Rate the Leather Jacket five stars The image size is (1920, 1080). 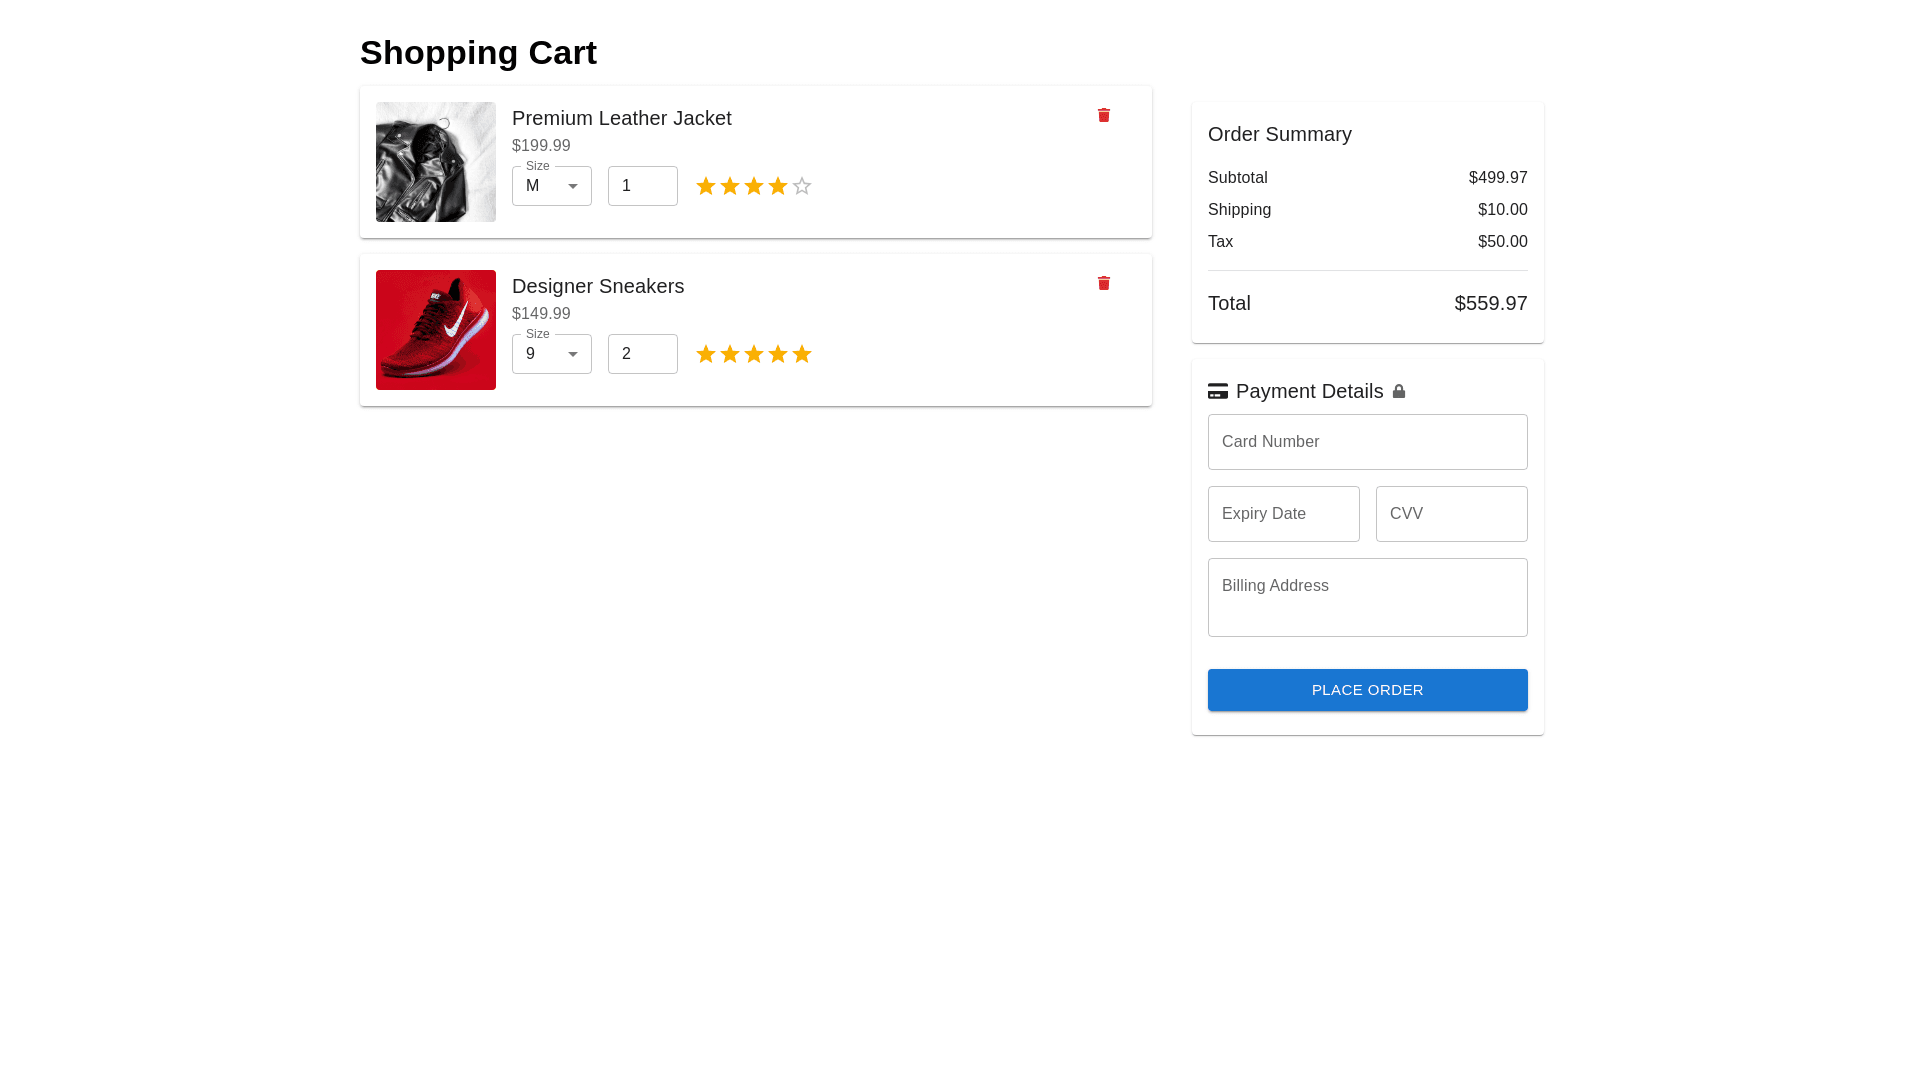(x=802, y=187)
